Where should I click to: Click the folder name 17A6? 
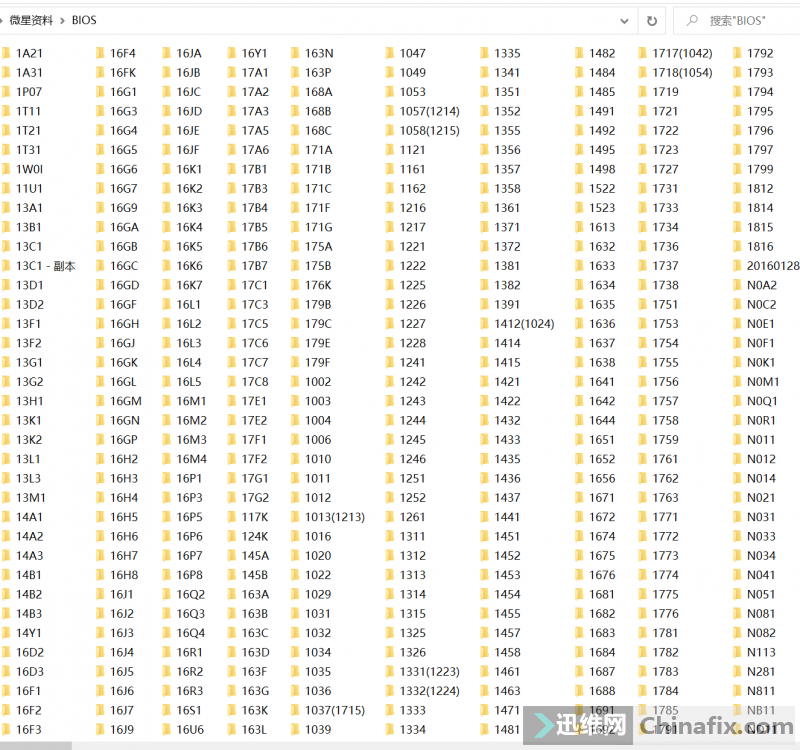click(256, 150)
